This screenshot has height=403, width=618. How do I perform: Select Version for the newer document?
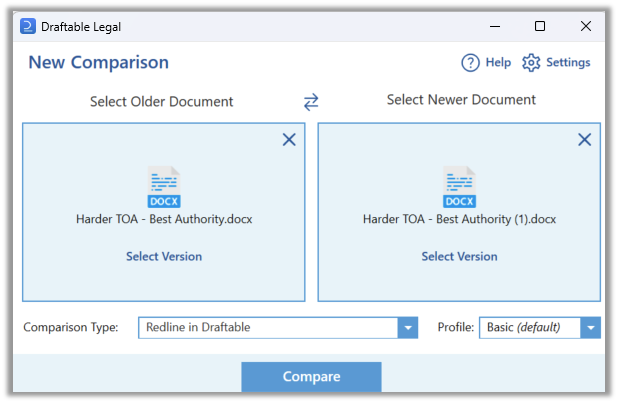click(x=459, y=256)
